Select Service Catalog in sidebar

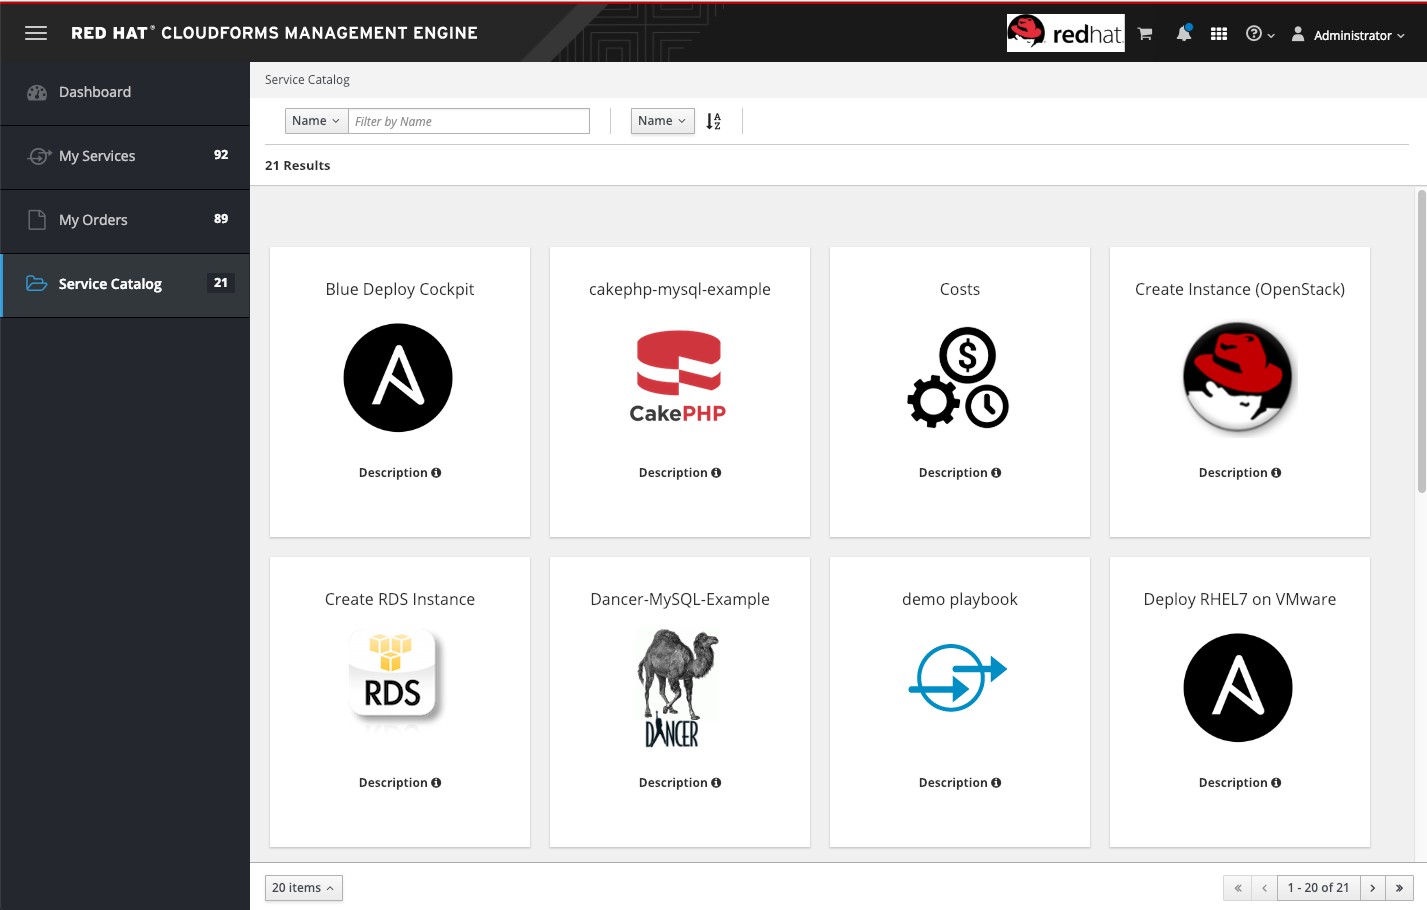point(125,284)
